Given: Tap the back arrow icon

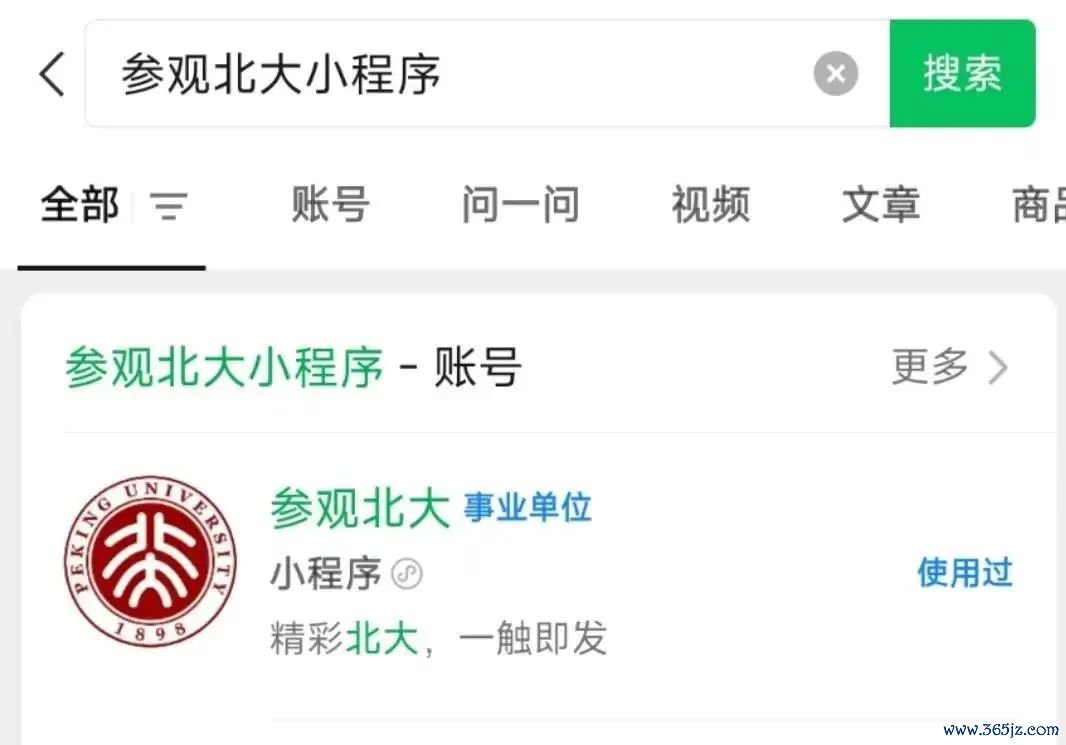Looking at the screenshot, I should [x=52, y=73].
